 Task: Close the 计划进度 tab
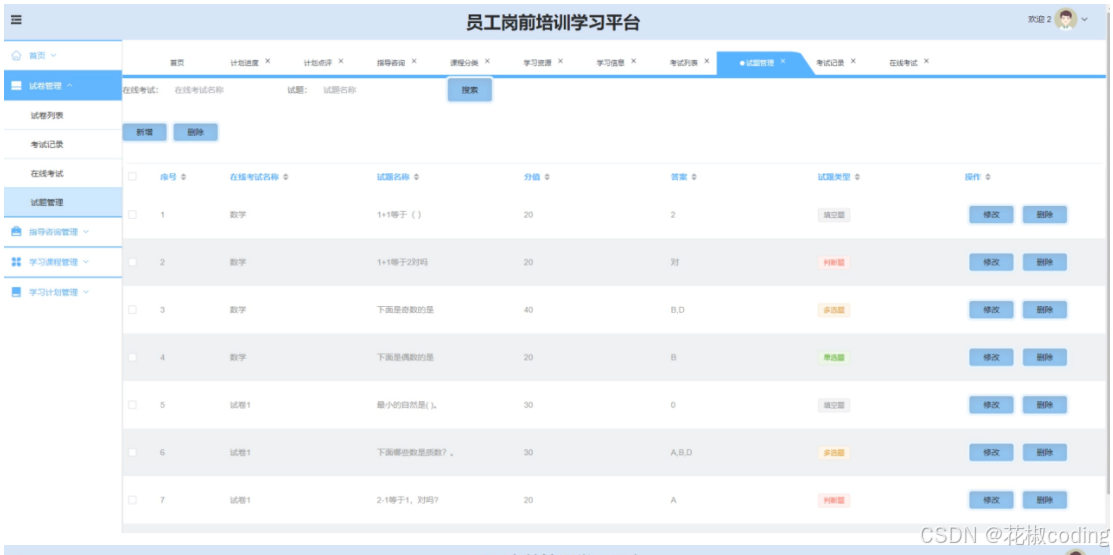pyautogui.click(x=268, y=61)
